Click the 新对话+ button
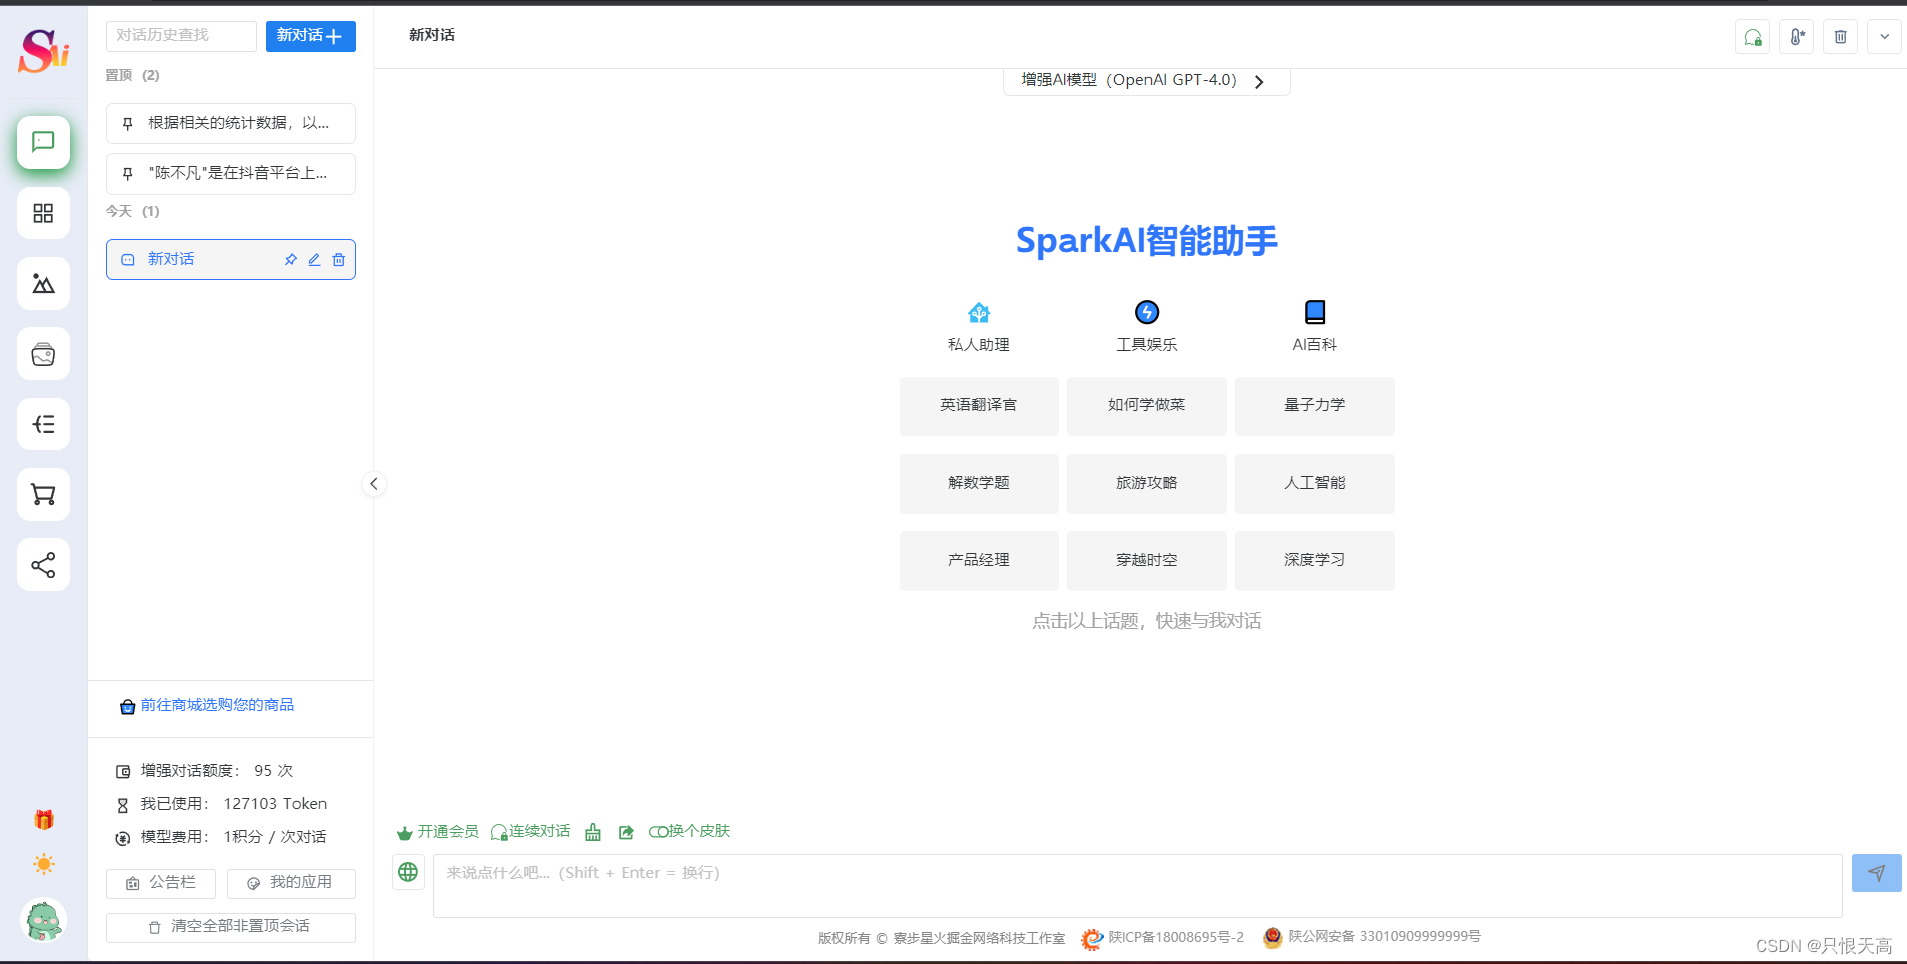Viewport: 1907px width, 964px height. click(x=311, y=36)
